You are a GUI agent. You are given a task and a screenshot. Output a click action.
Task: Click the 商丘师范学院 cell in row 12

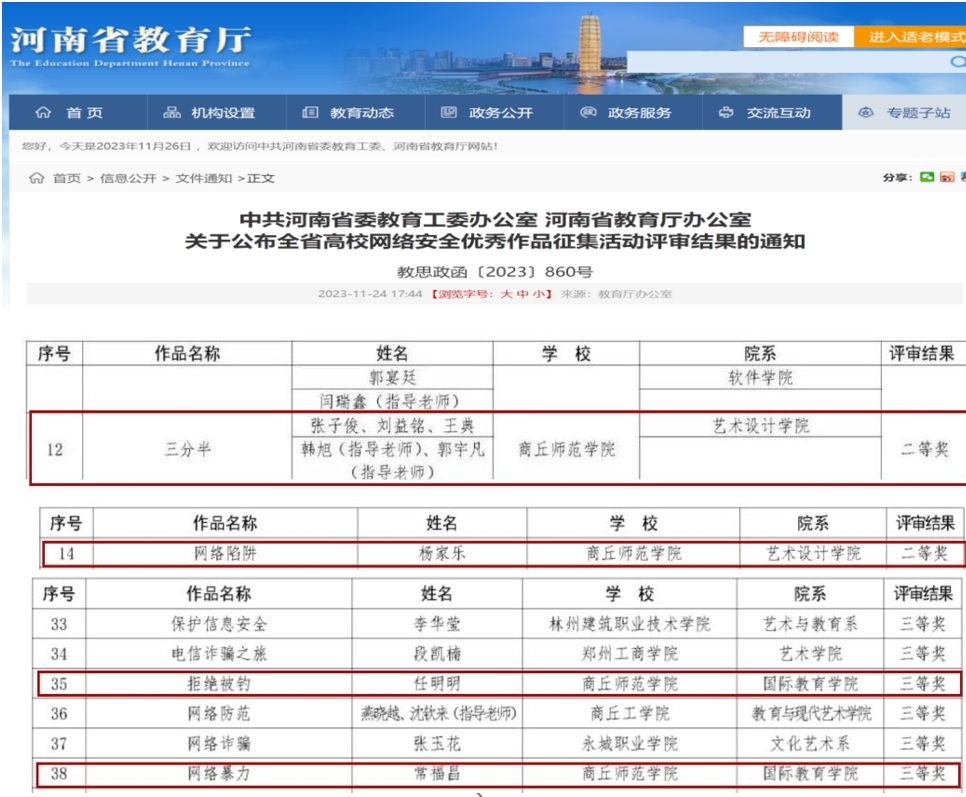point(566,449)
